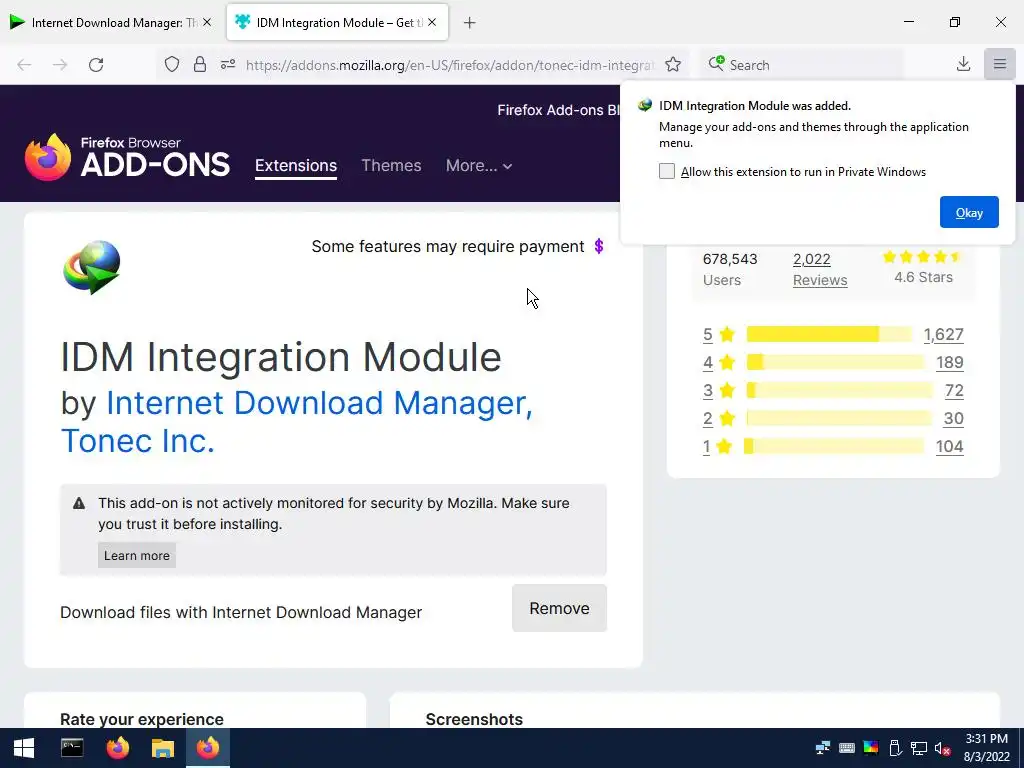Go to Extensions section

click(296, 166)
